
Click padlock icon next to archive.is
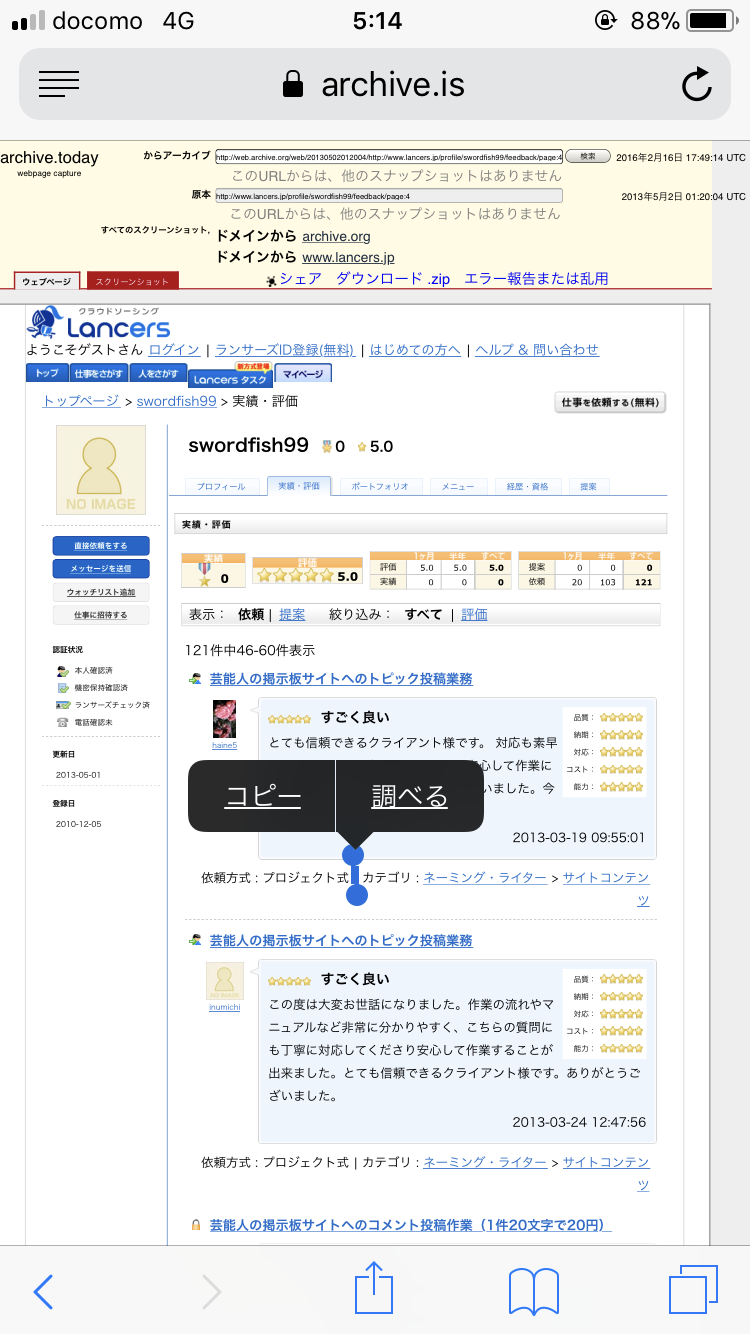[x=293, y=84]
